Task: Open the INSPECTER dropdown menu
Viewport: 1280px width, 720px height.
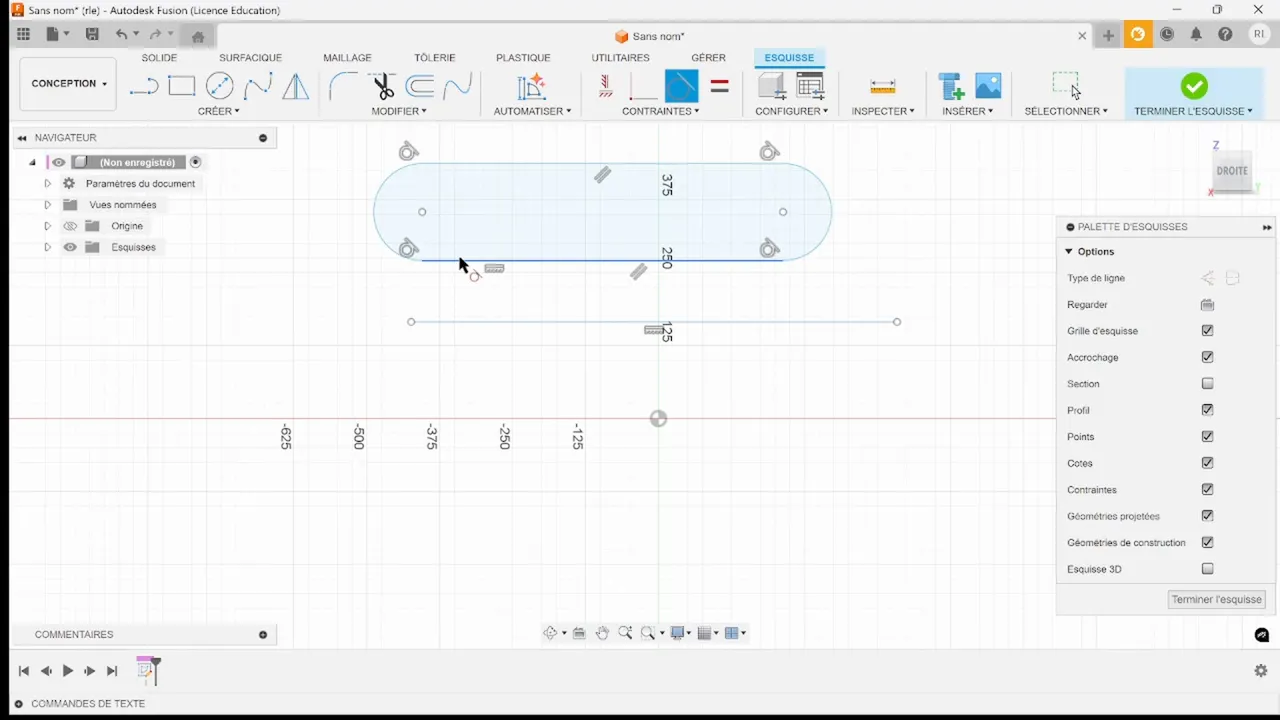Action: point(883,111)
